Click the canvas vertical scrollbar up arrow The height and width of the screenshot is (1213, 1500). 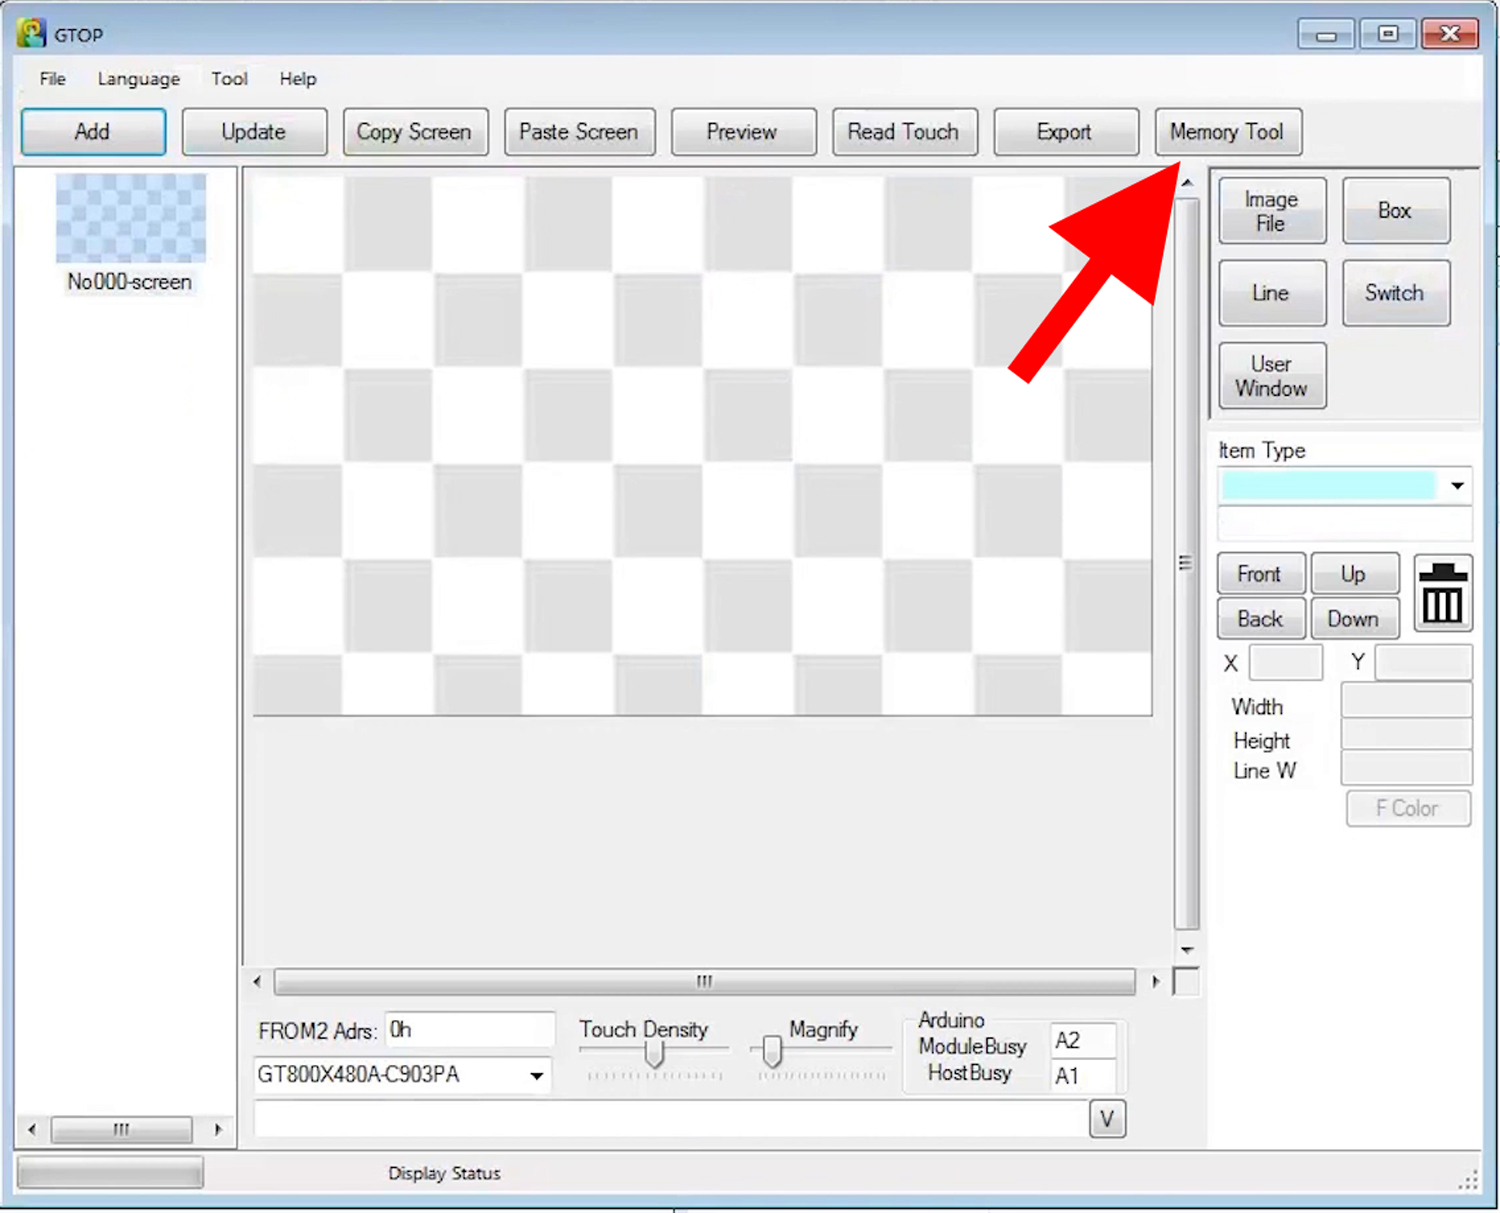point(1187,183)
